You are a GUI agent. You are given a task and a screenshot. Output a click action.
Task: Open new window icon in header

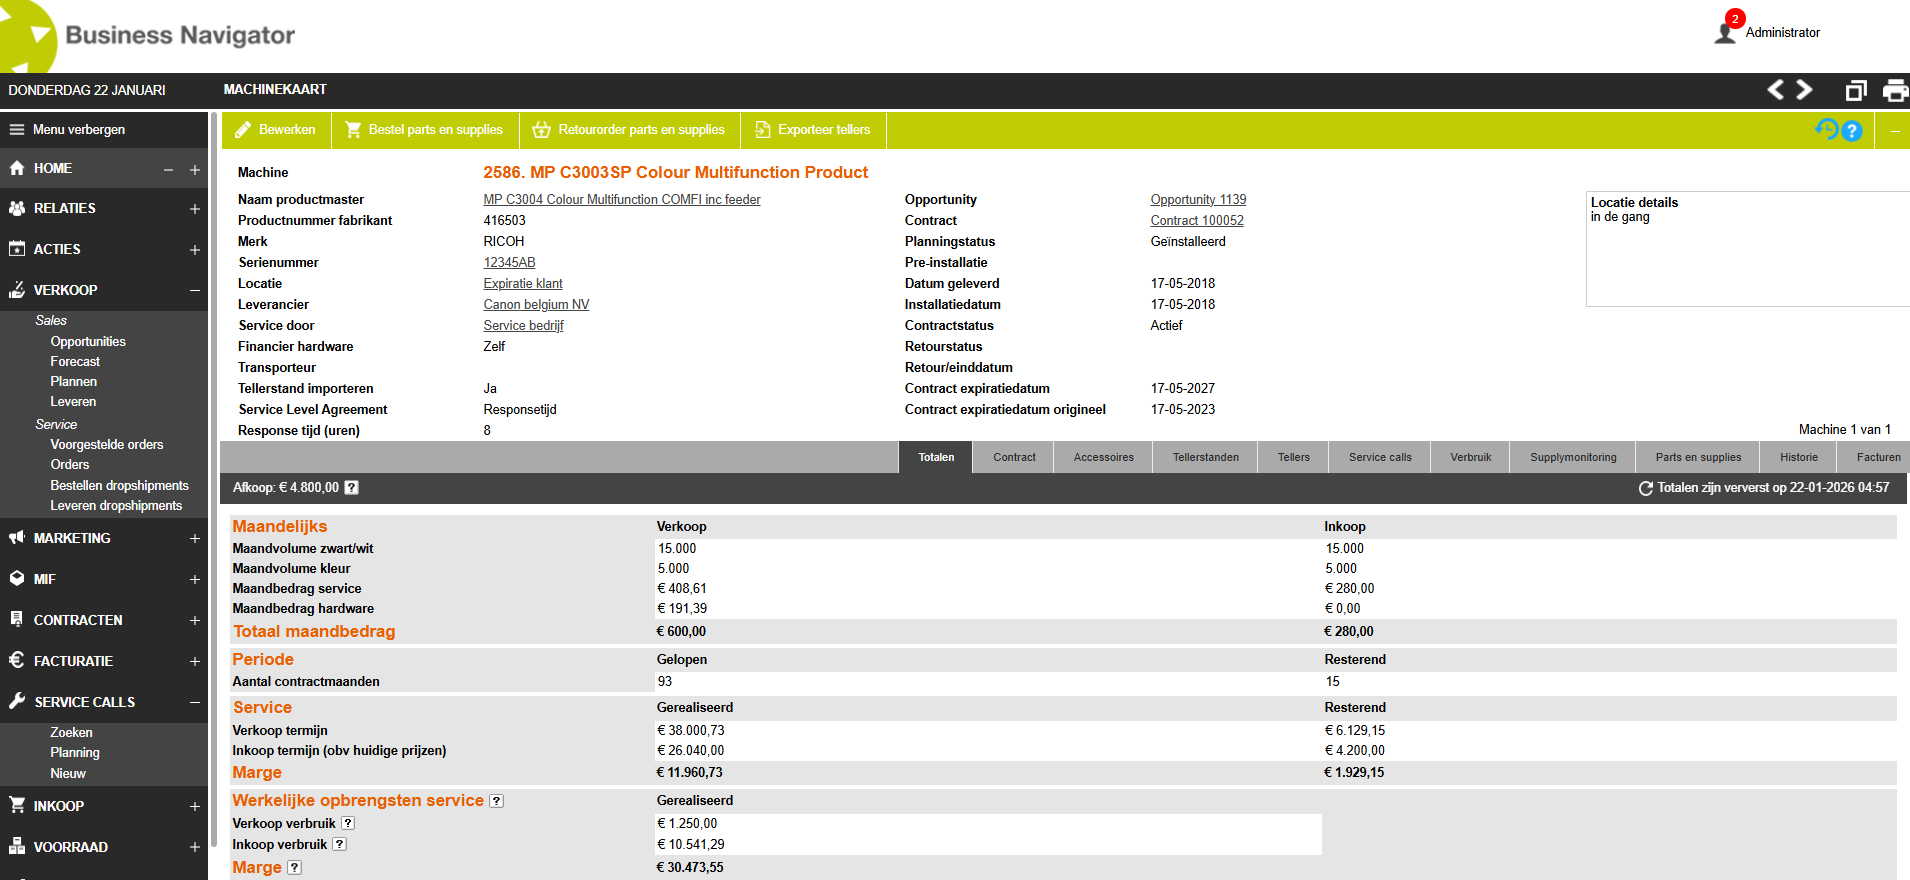(1855, 90)
